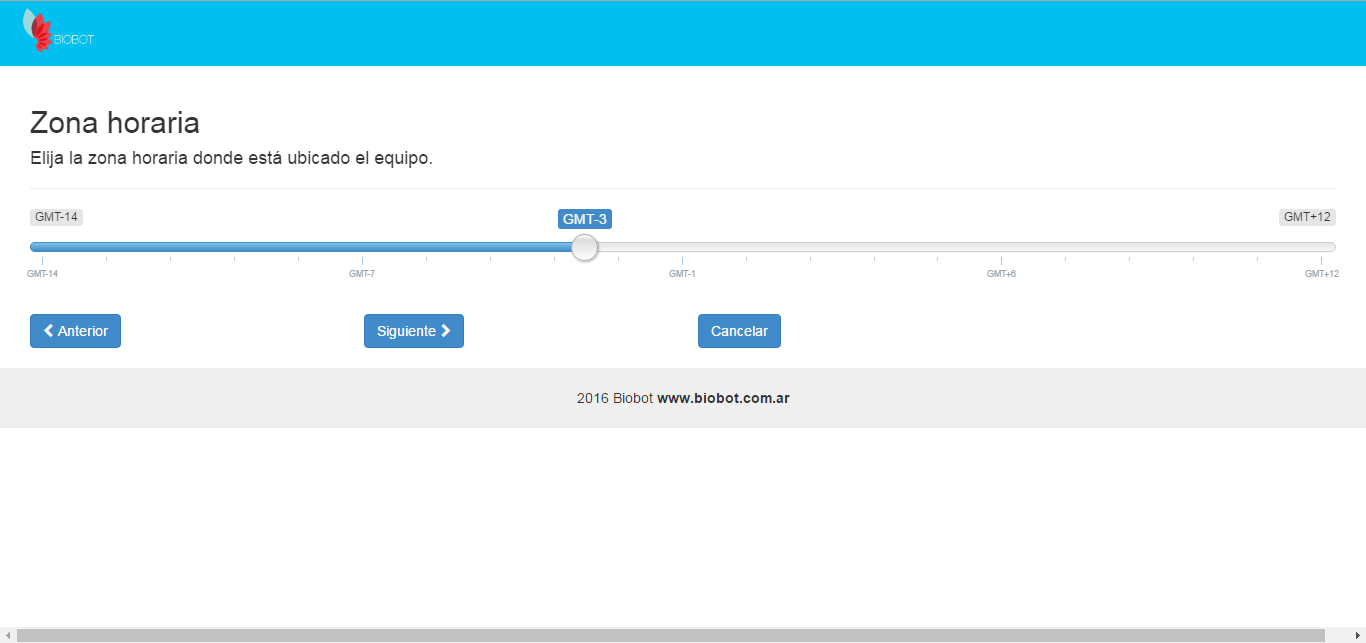Image resolution: width=1366 pixels, height=643 pixels.
Task: Open the www.biobot.com.ar footer link
Action: [723, 398]
